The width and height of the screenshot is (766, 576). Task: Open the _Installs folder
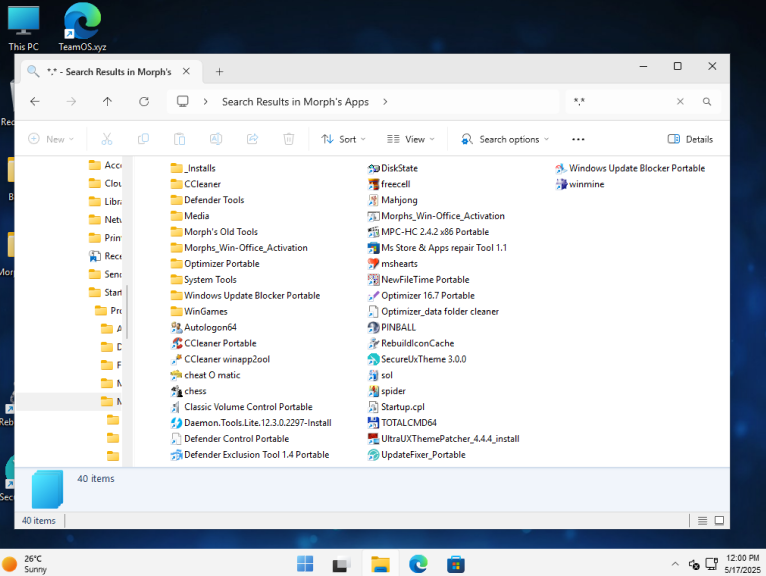pos(193,169)
